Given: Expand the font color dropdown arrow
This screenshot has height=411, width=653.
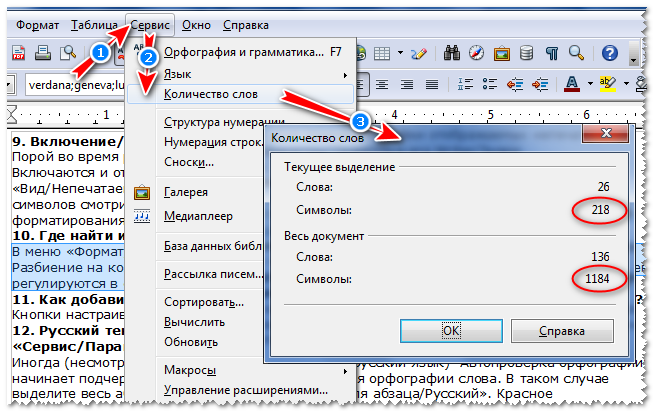Looking at the screenshot, I should [x=591, y=83].
